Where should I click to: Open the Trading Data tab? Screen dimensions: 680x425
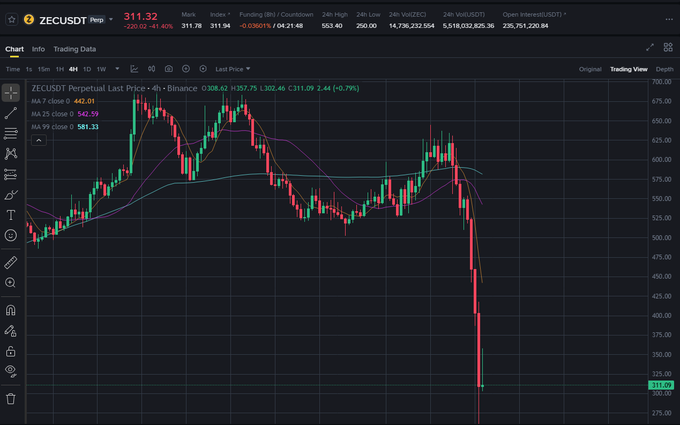[x=75, y=49]
